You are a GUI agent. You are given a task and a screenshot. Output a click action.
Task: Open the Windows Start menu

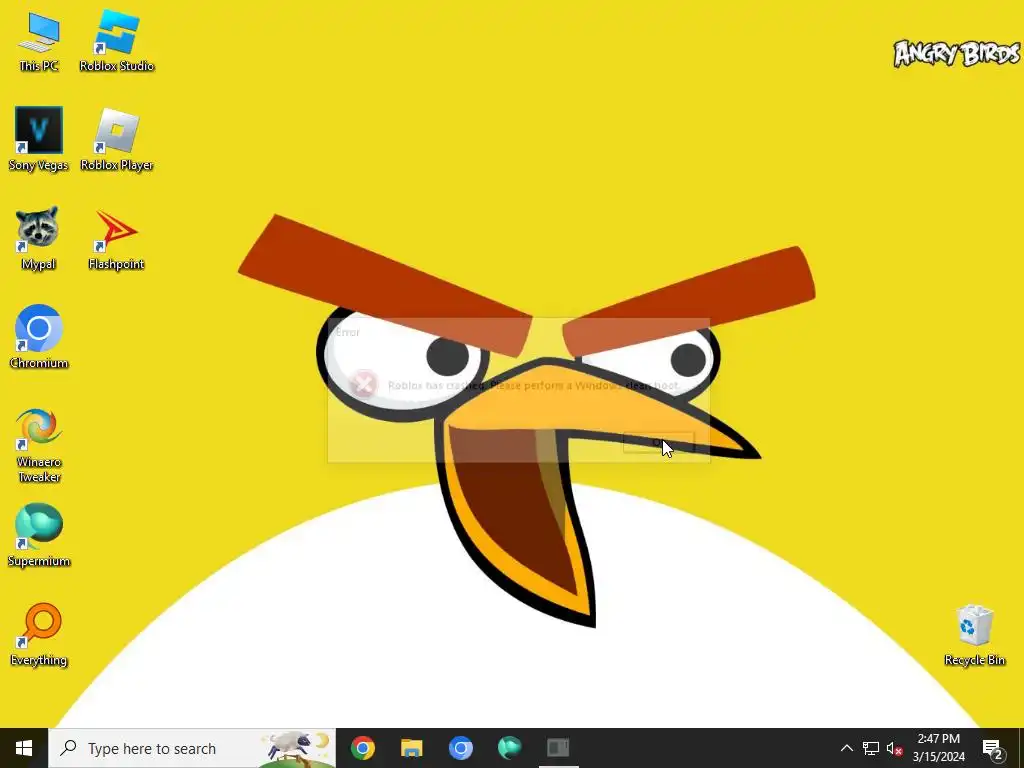[x=24, y=748]
